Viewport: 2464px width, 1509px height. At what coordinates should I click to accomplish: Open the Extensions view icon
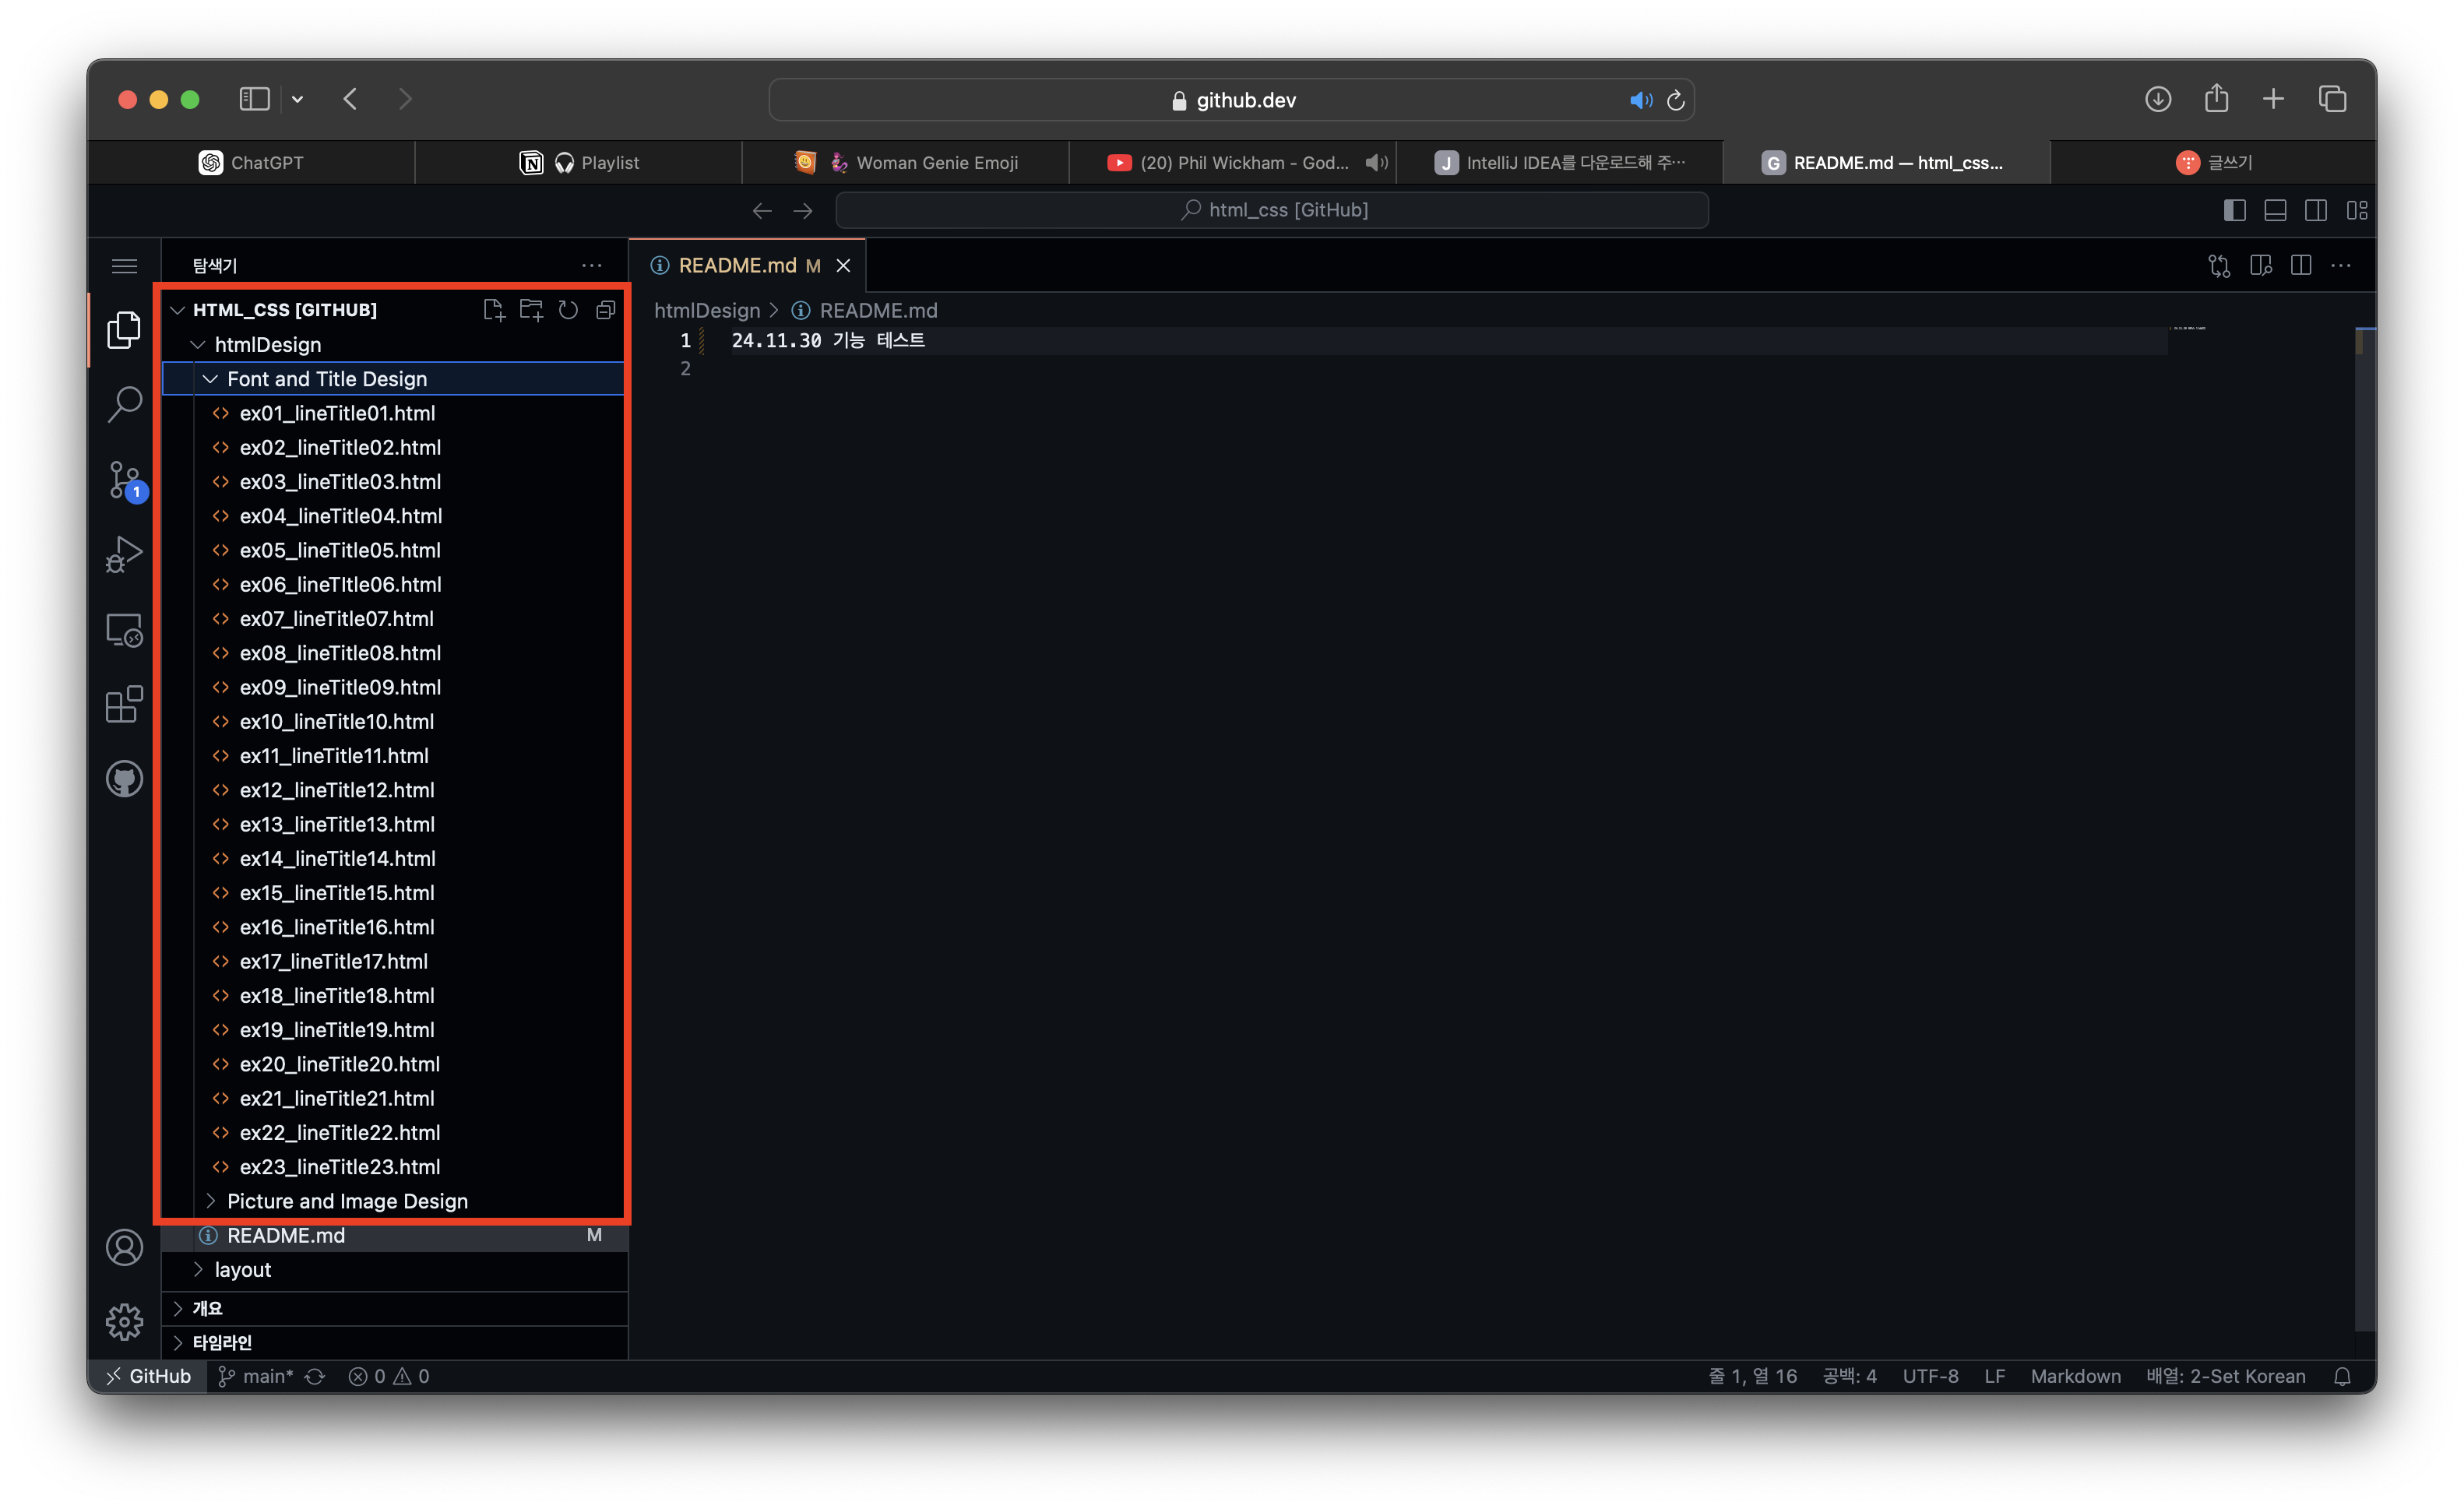124,705
